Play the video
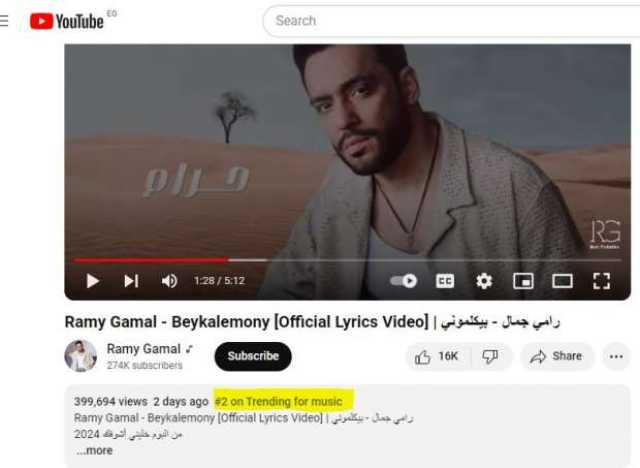Image resolution: width=640 pixels, height=468 pixels. click(x=93, y=281)
